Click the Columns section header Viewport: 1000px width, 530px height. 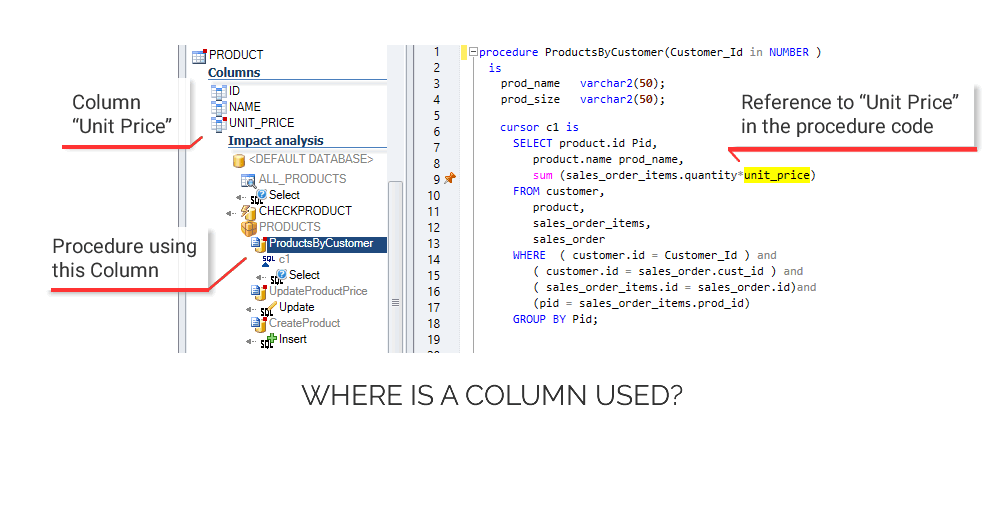pos(234,73)
